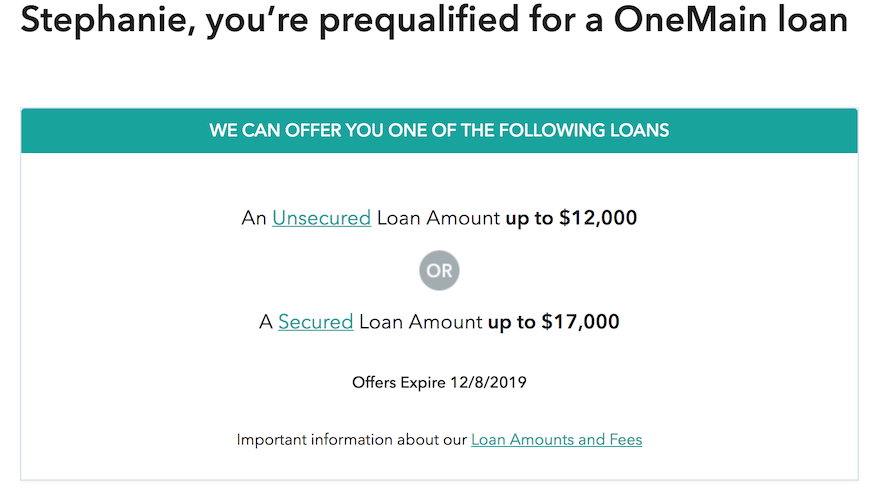Click the gray OR circle badge
The image size is (880, 494).
point(439,271)
